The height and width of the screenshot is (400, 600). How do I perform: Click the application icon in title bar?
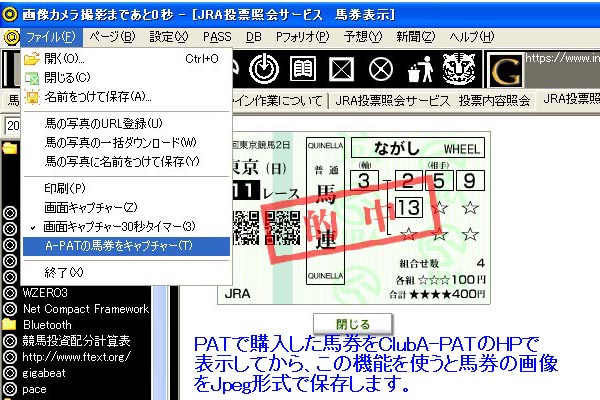(10, 14)
